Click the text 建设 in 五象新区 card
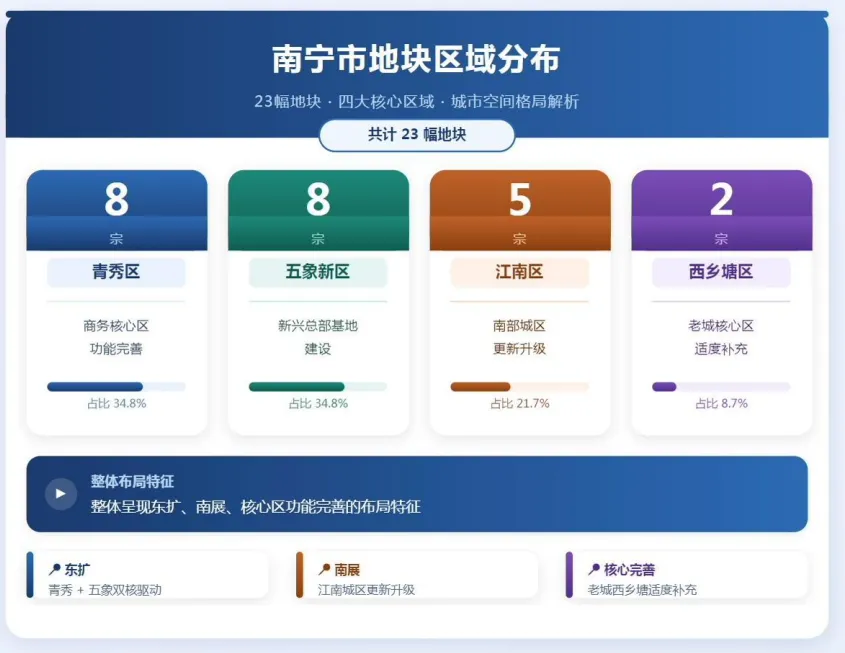845x653 pixels. pos(318,349)
